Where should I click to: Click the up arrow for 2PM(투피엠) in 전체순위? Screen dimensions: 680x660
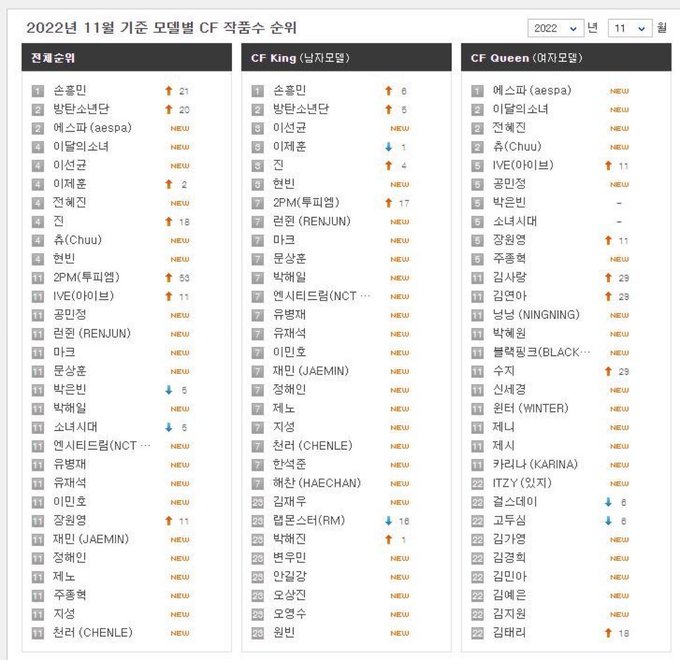[169, 278]
